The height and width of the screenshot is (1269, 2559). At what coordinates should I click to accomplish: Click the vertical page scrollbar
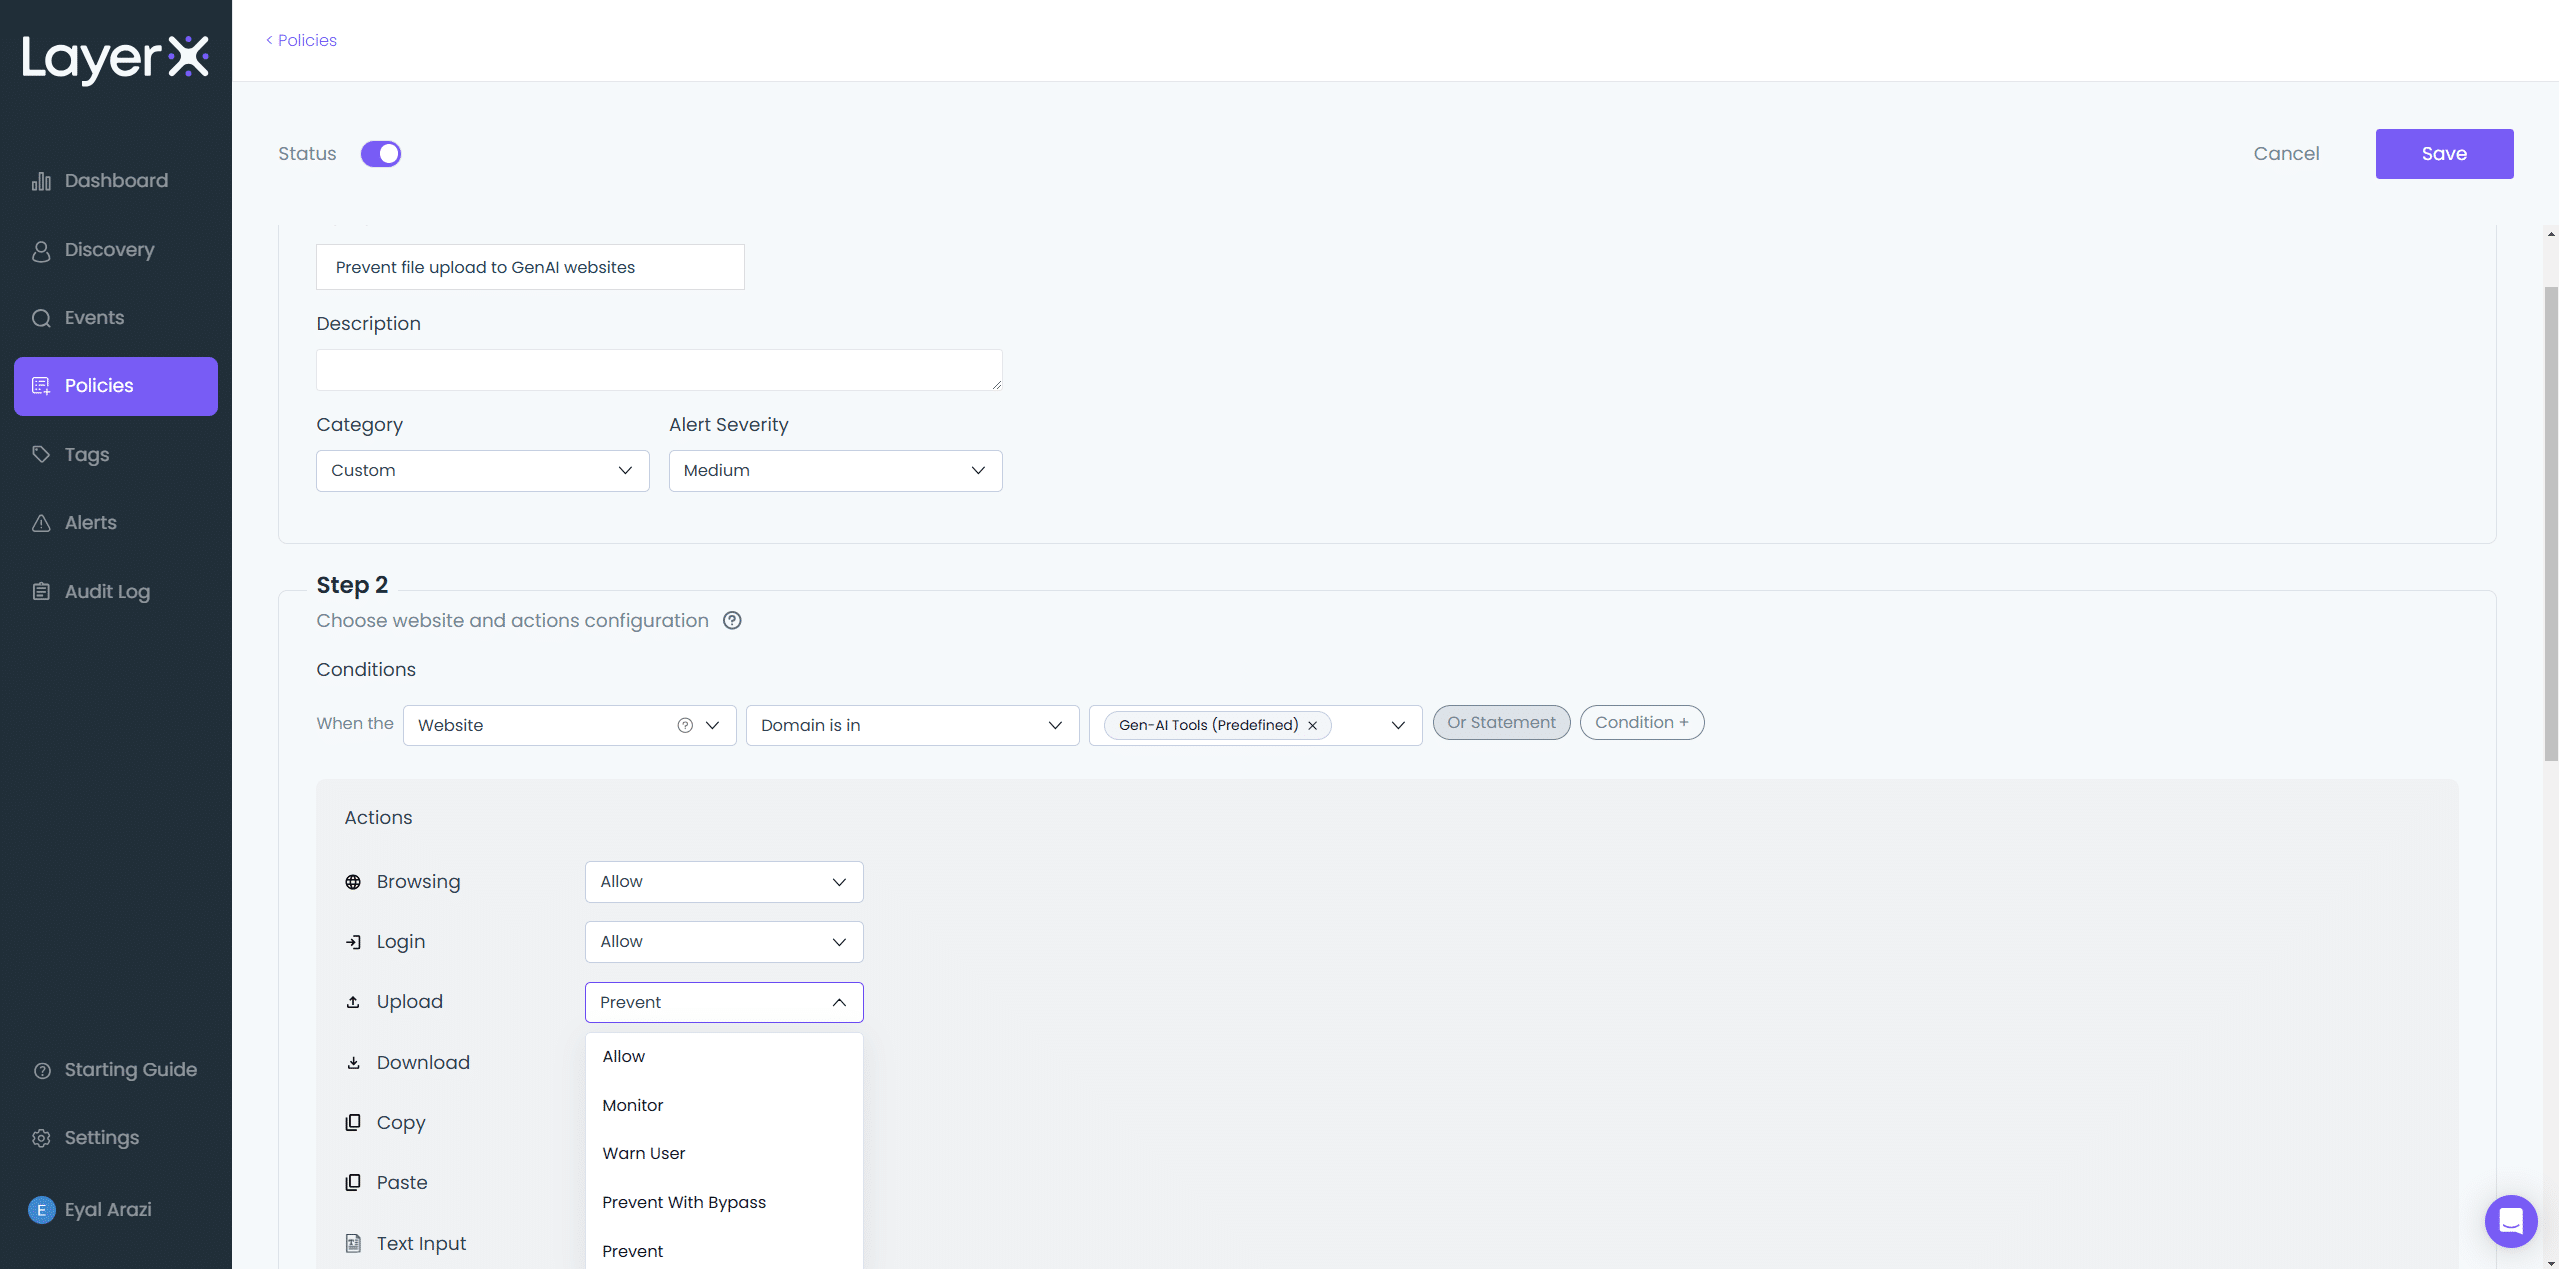click(2550, 520)
